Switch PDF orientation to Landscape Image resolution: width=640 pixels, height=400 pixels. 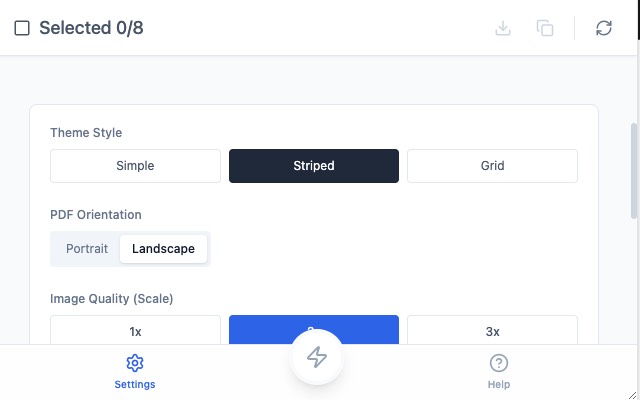(x=163, y=248)
